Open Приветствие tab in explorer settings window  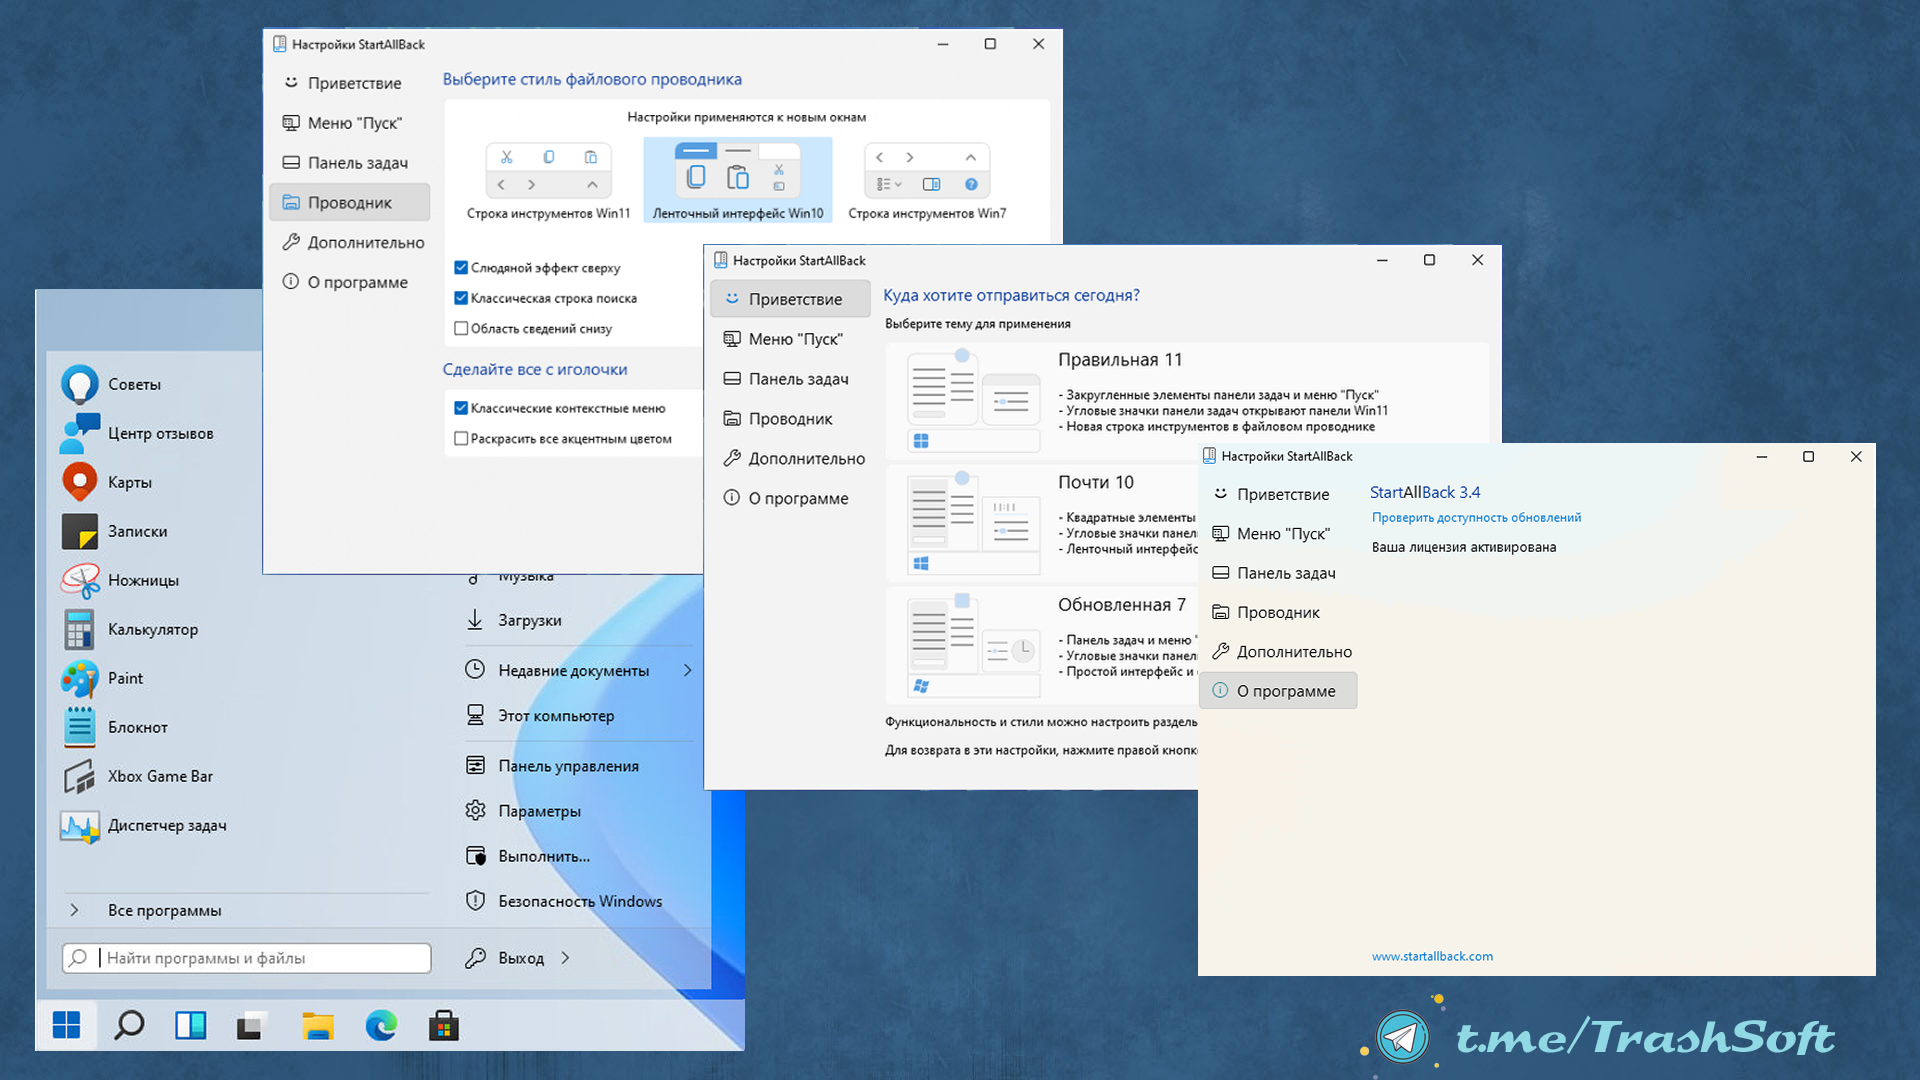[350, 83]
